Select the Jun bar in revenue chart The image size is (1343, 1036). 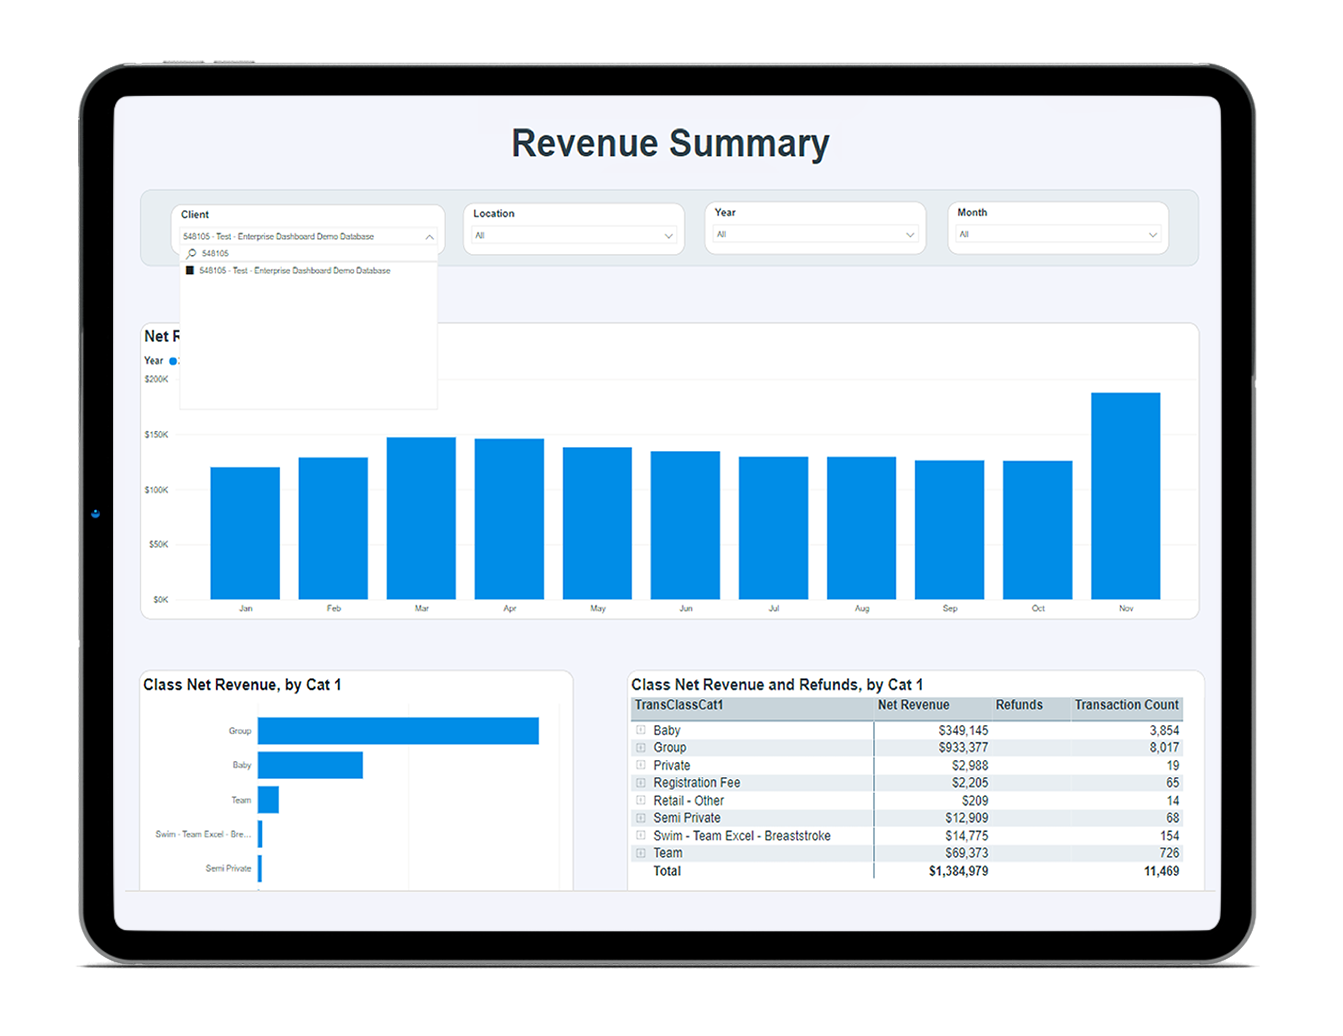tap(685, 525)
